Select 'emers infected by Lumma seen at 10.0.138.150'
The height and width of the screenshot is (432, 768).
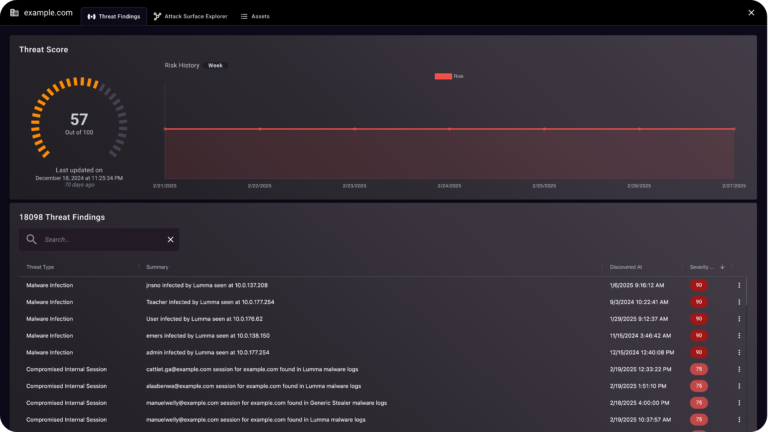(208, 336)
